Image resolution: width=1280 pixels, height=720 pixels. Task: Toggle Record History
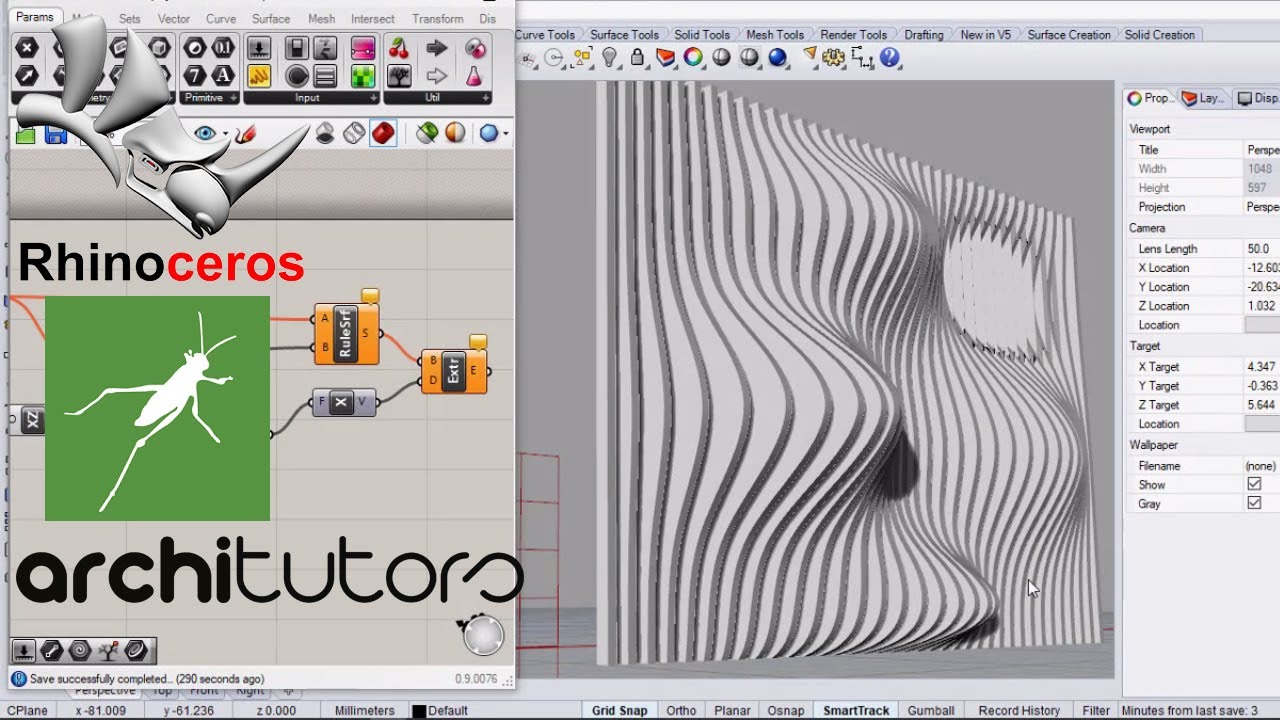[1019, 710]
